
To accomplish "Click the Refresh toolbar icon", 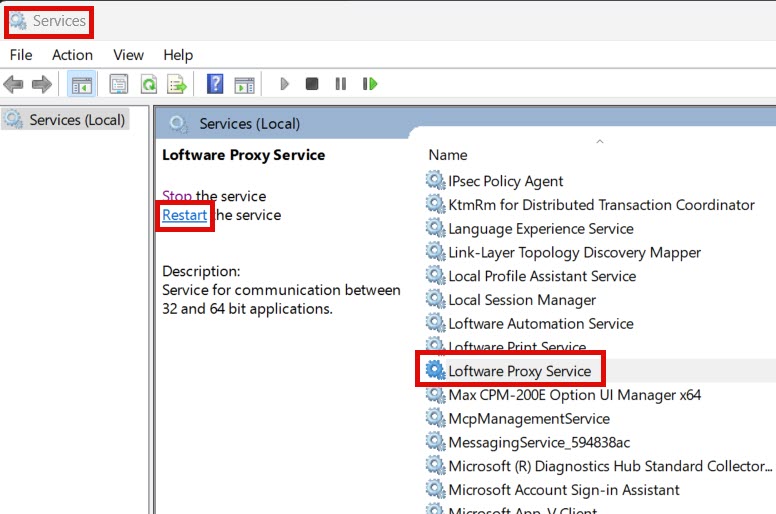I will tap(148, 84).
